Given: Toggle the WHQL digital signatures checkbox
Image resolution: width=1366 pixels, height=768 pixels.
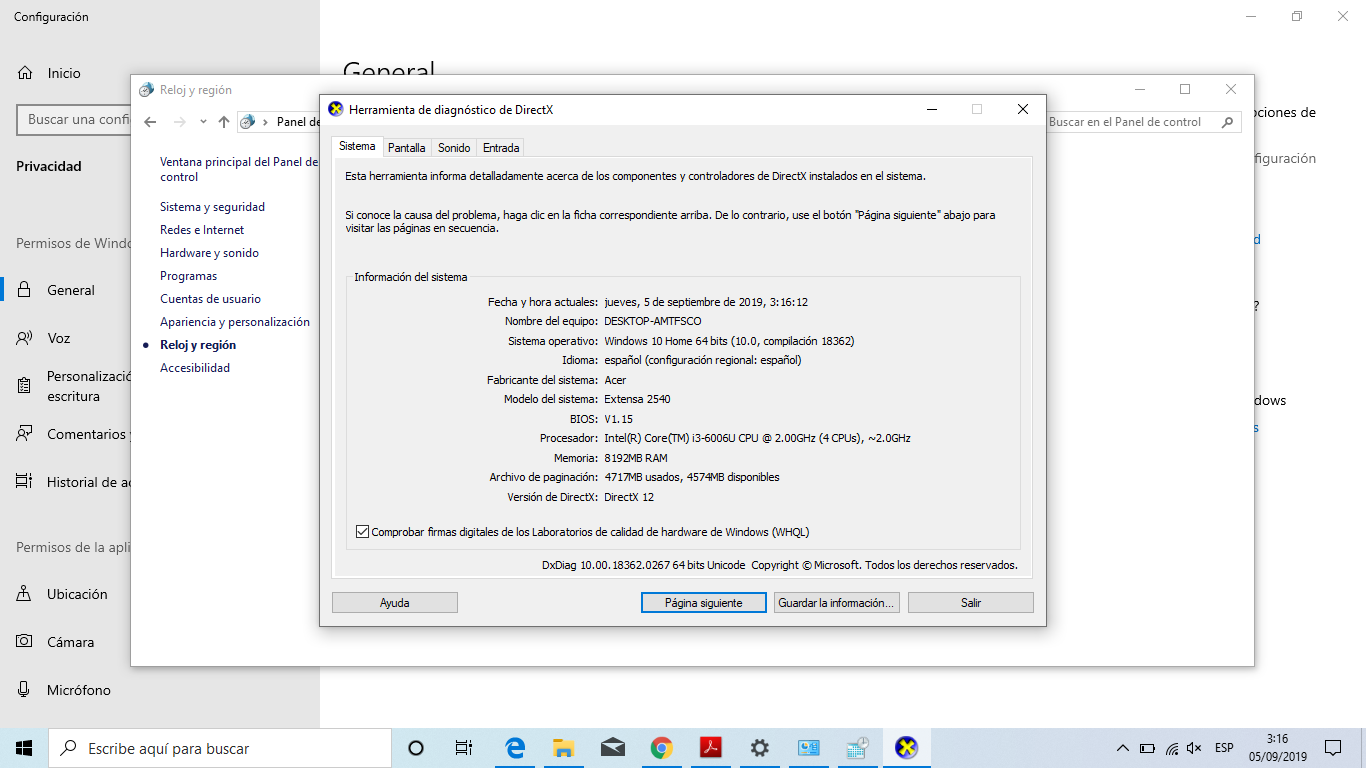Looking at the screenshot, I should tap(363, 532).
